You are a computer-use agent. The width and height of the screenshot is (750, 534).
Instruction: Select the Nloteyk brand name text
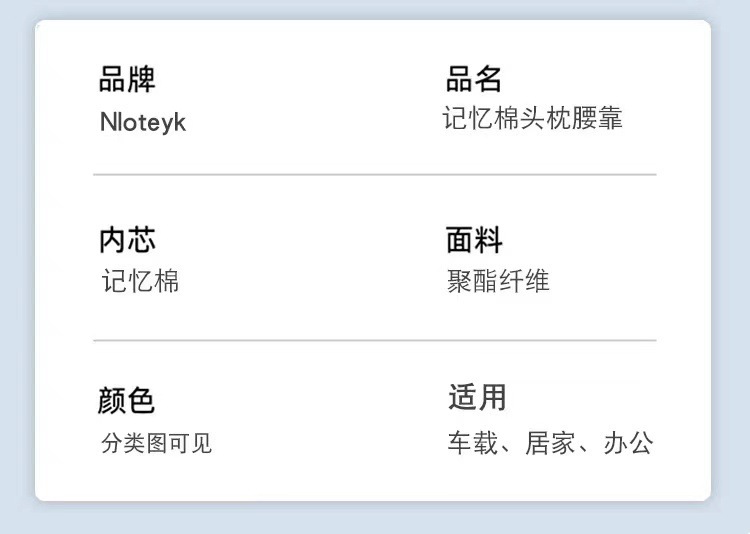pyautogui.click(x=143, y=122)
